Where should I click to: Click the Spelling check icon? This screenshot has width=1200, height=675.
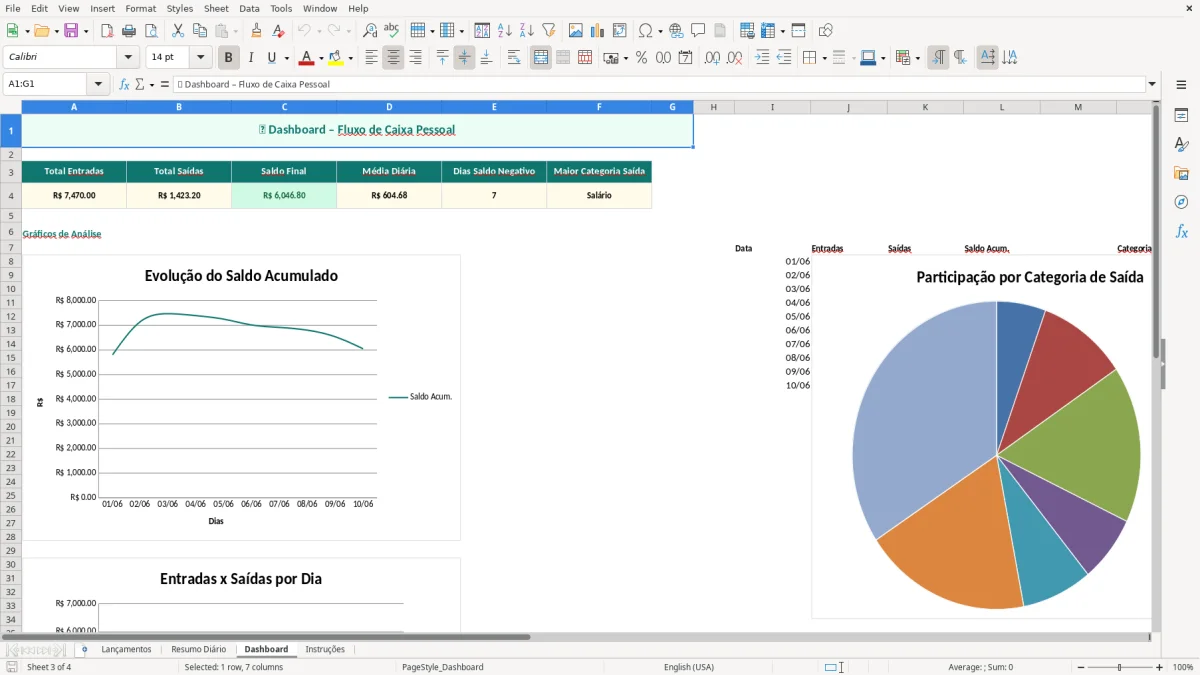[392, 31]
